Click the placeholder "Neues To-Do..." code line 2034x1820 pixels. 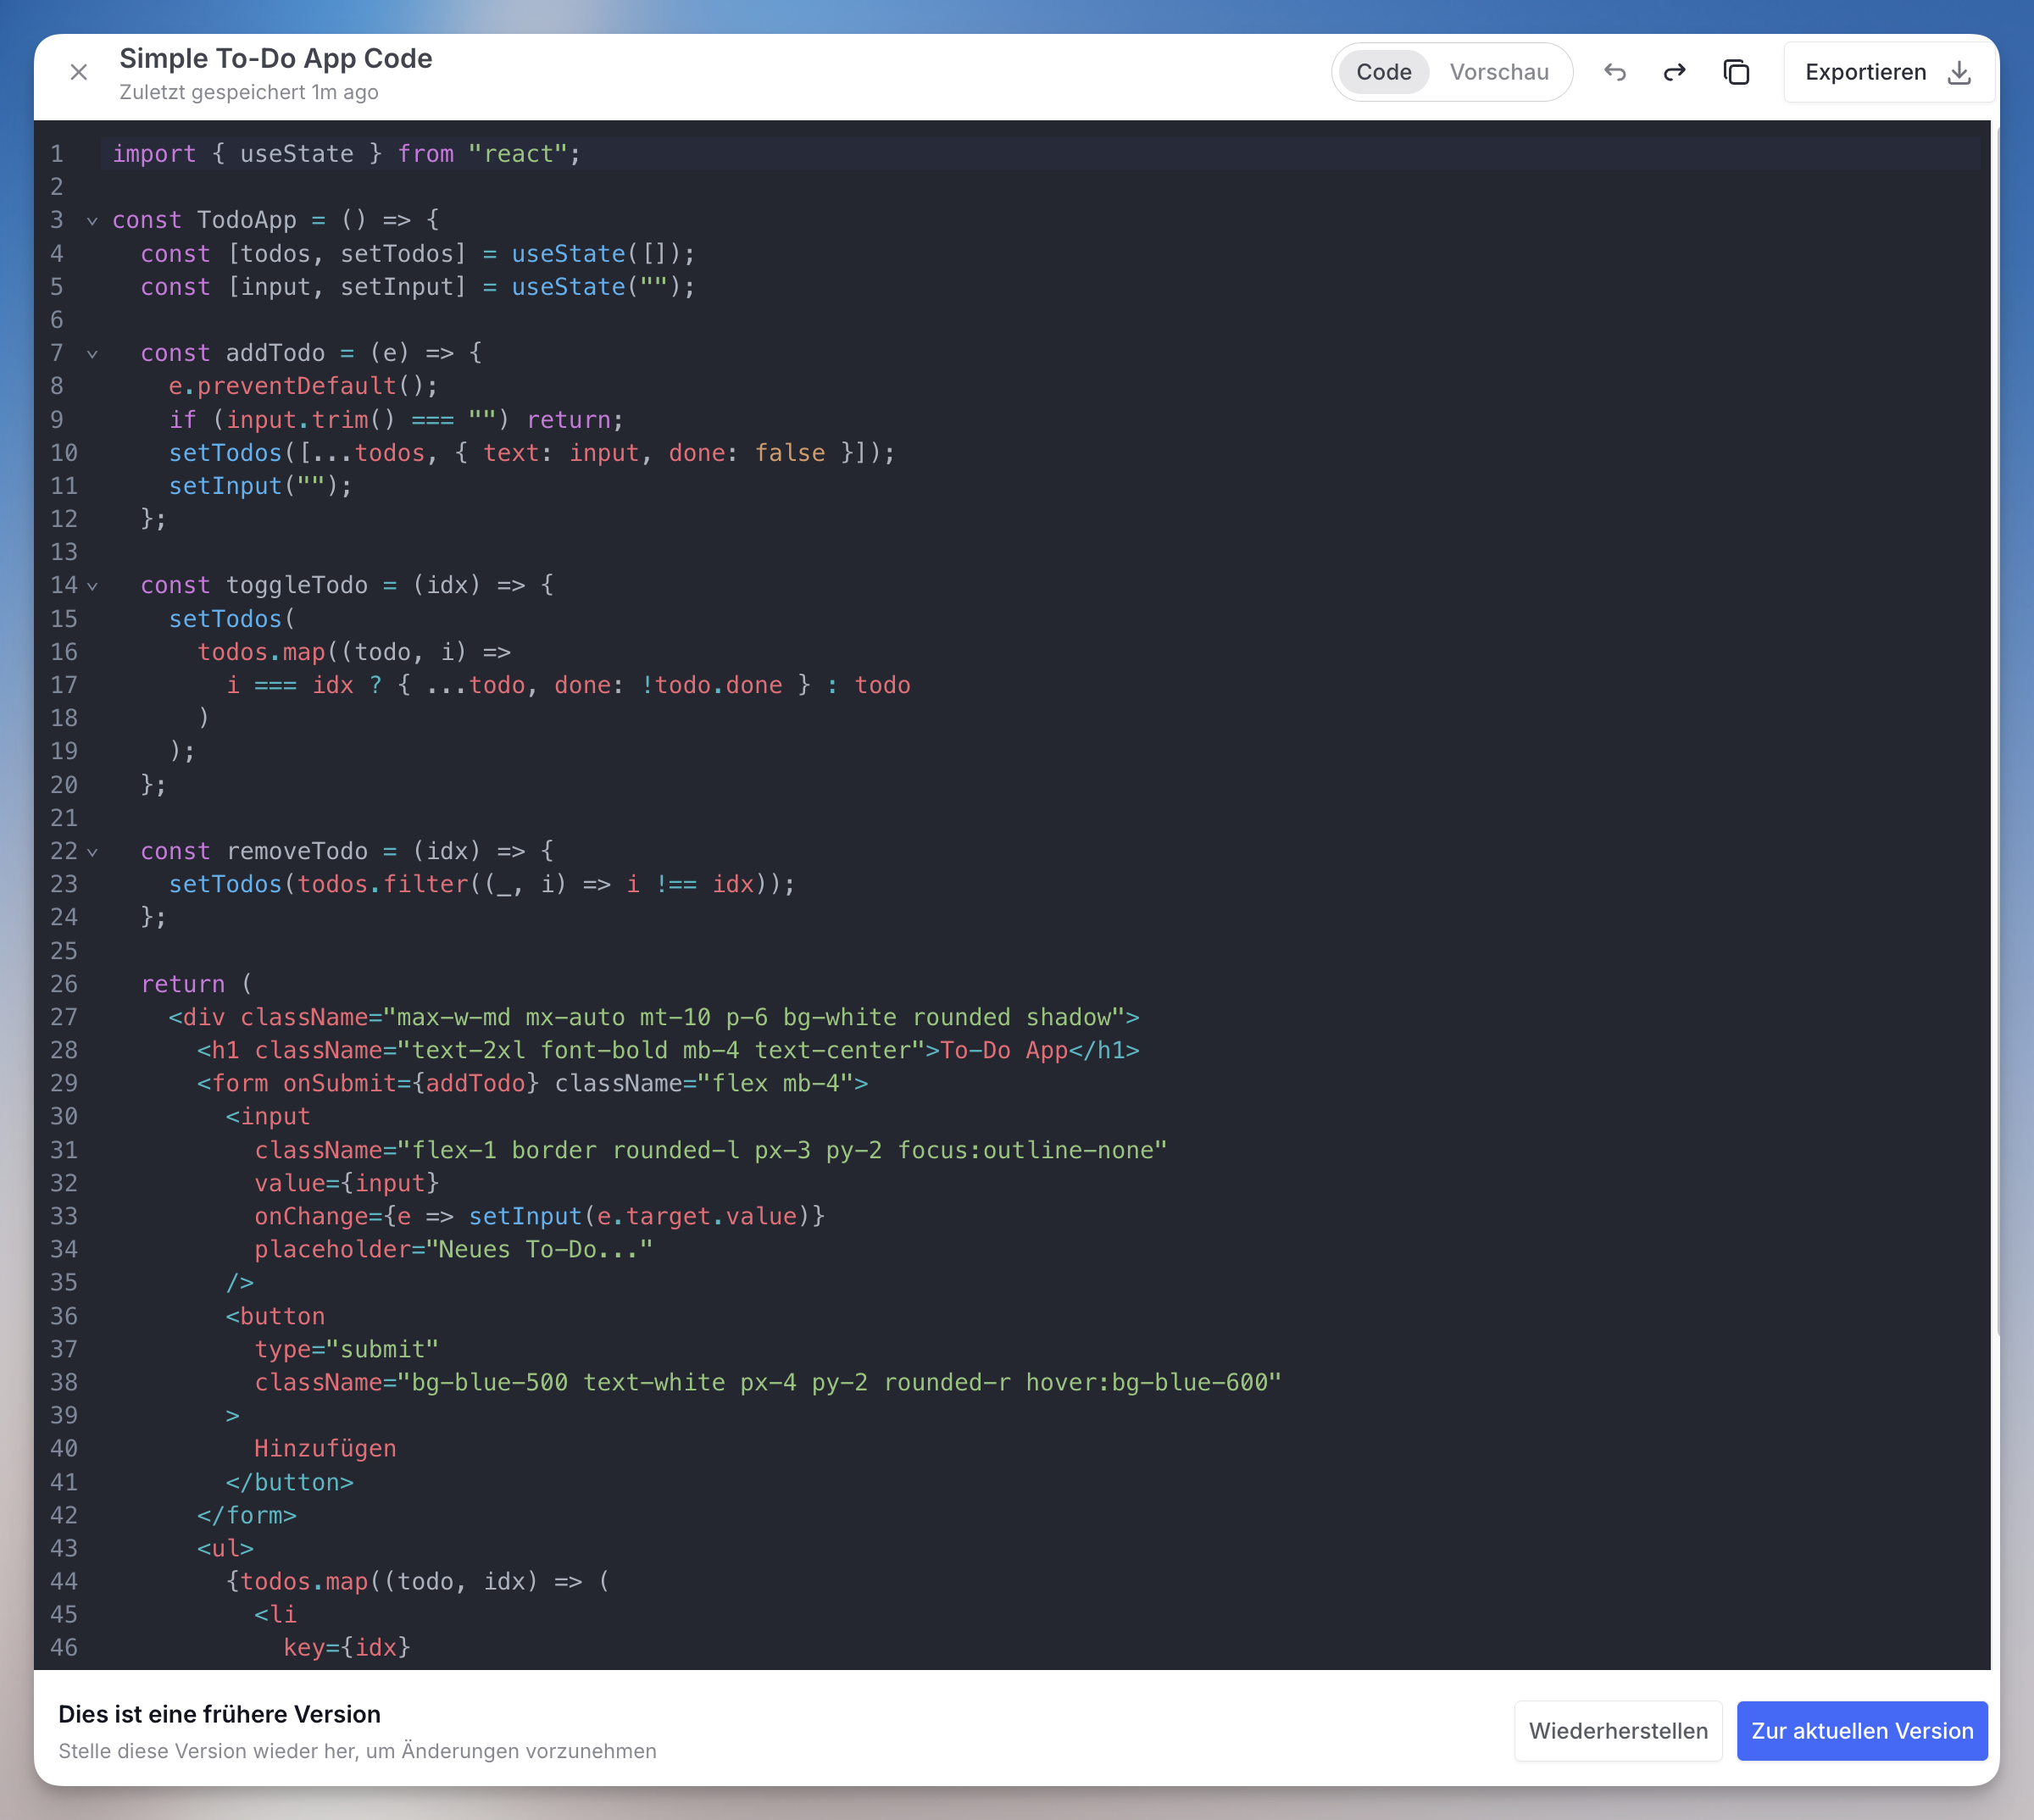click(x=452, y=1250)
